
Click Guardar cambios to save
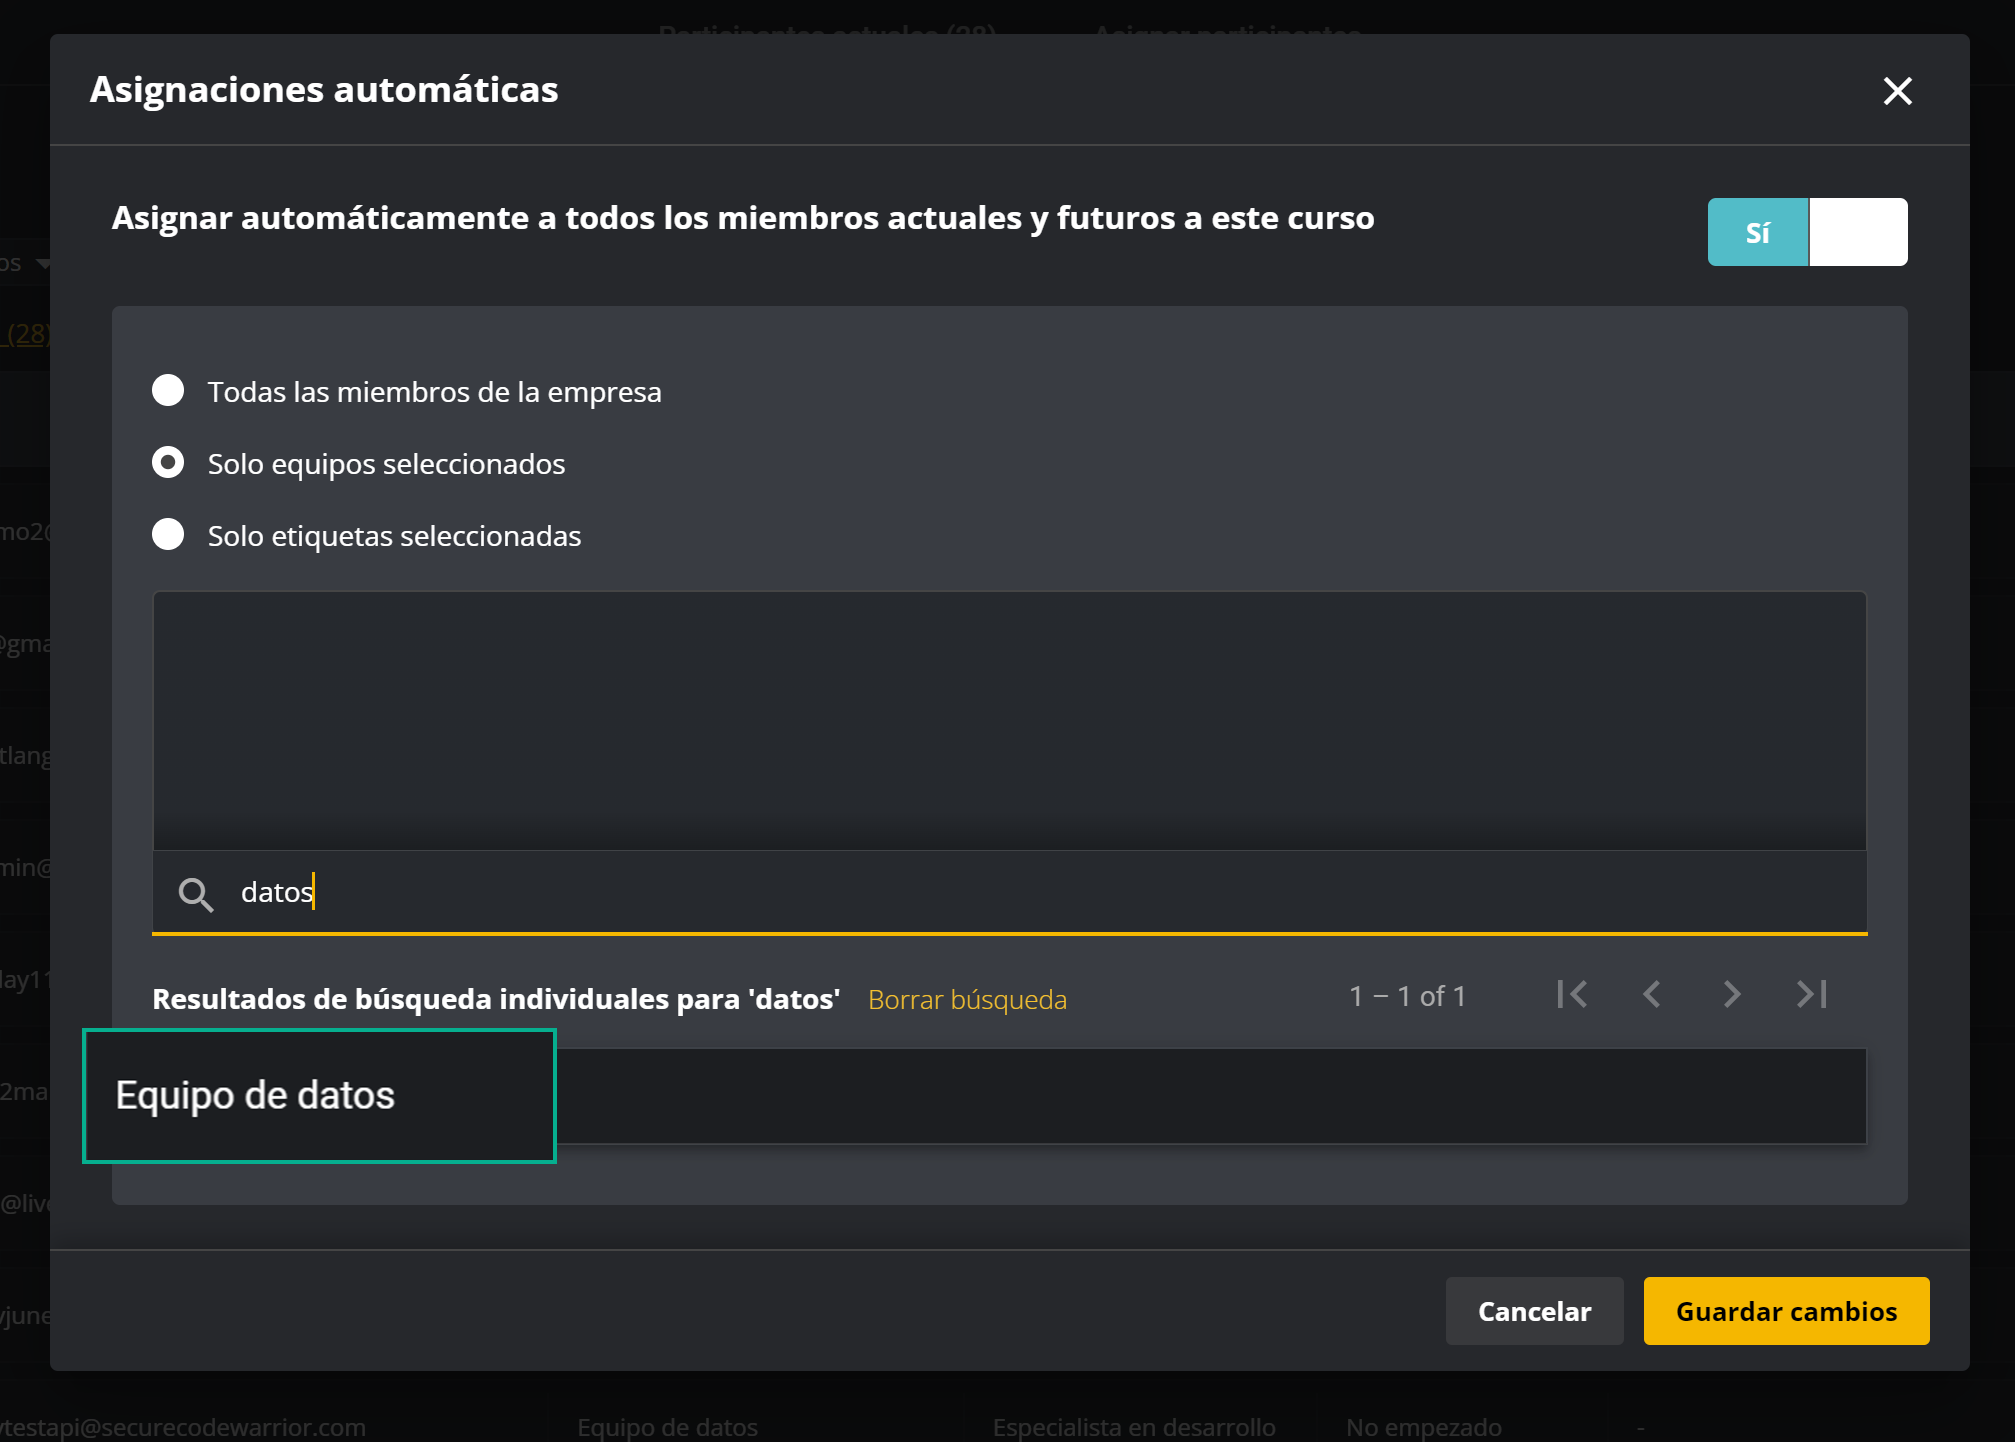pos(1786,1311)
